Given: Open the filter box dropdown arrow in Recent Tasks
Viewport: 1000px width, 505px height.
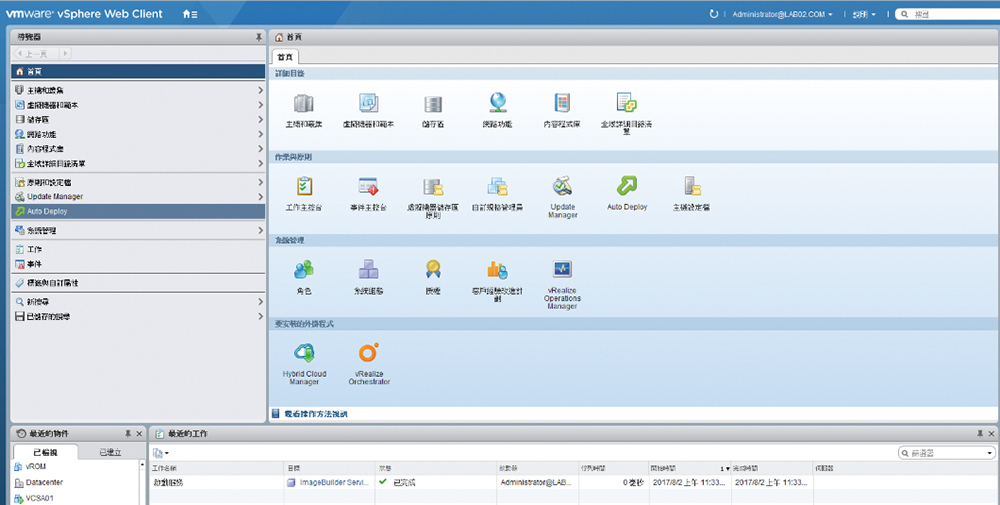Looking at the screenshot, I should (x=989, y=453).
